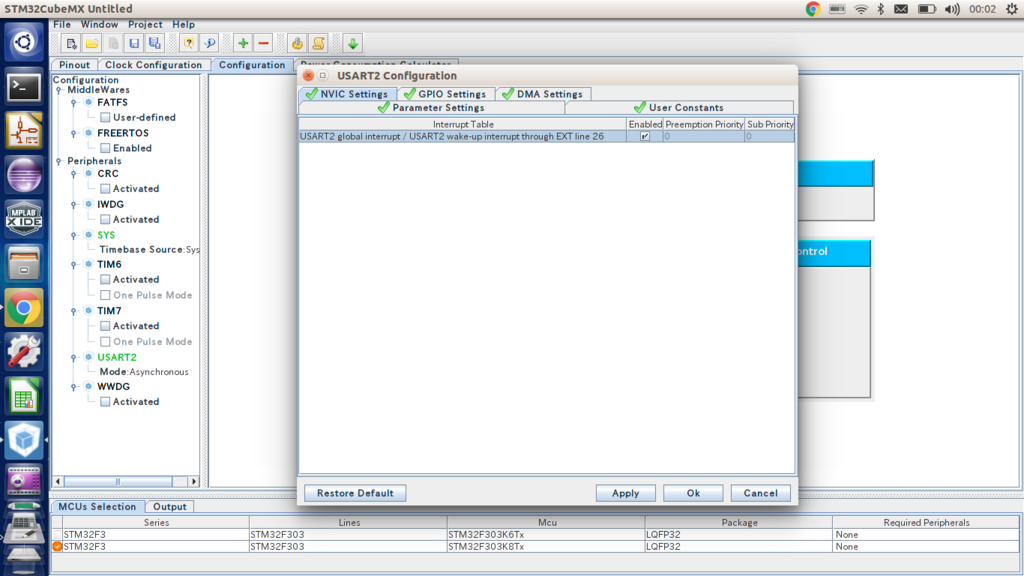Open Ubuntu Dash from the launcher

[x=24, y=42]
